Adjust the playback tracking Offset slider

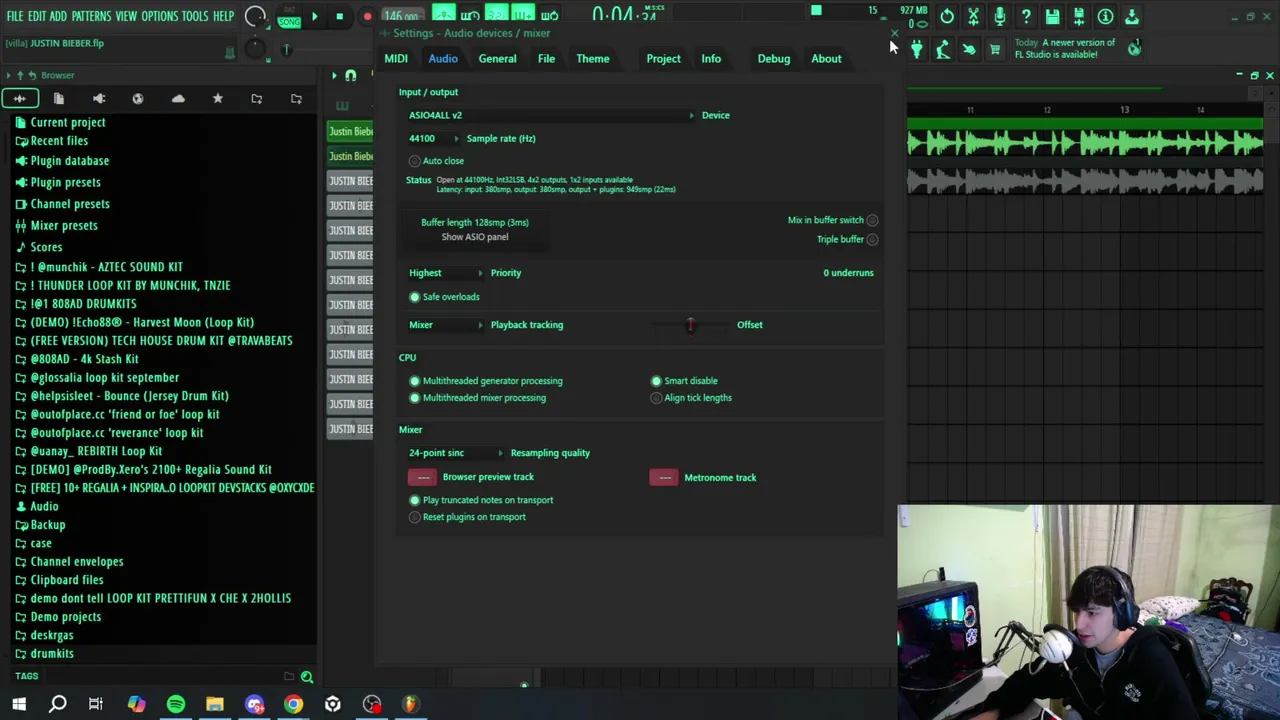(690, 325)
